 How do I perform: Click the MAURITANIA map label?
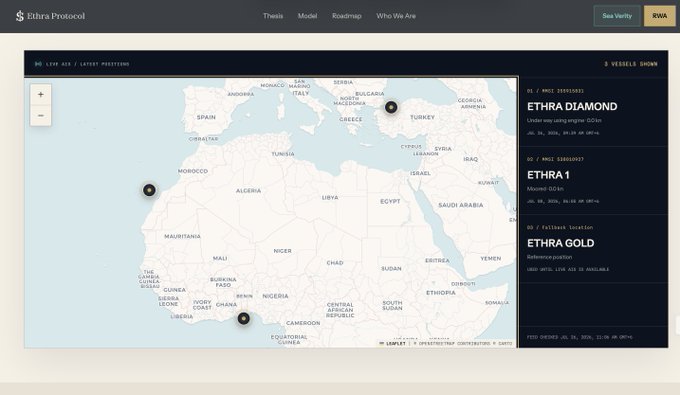[x=182, y=236]
